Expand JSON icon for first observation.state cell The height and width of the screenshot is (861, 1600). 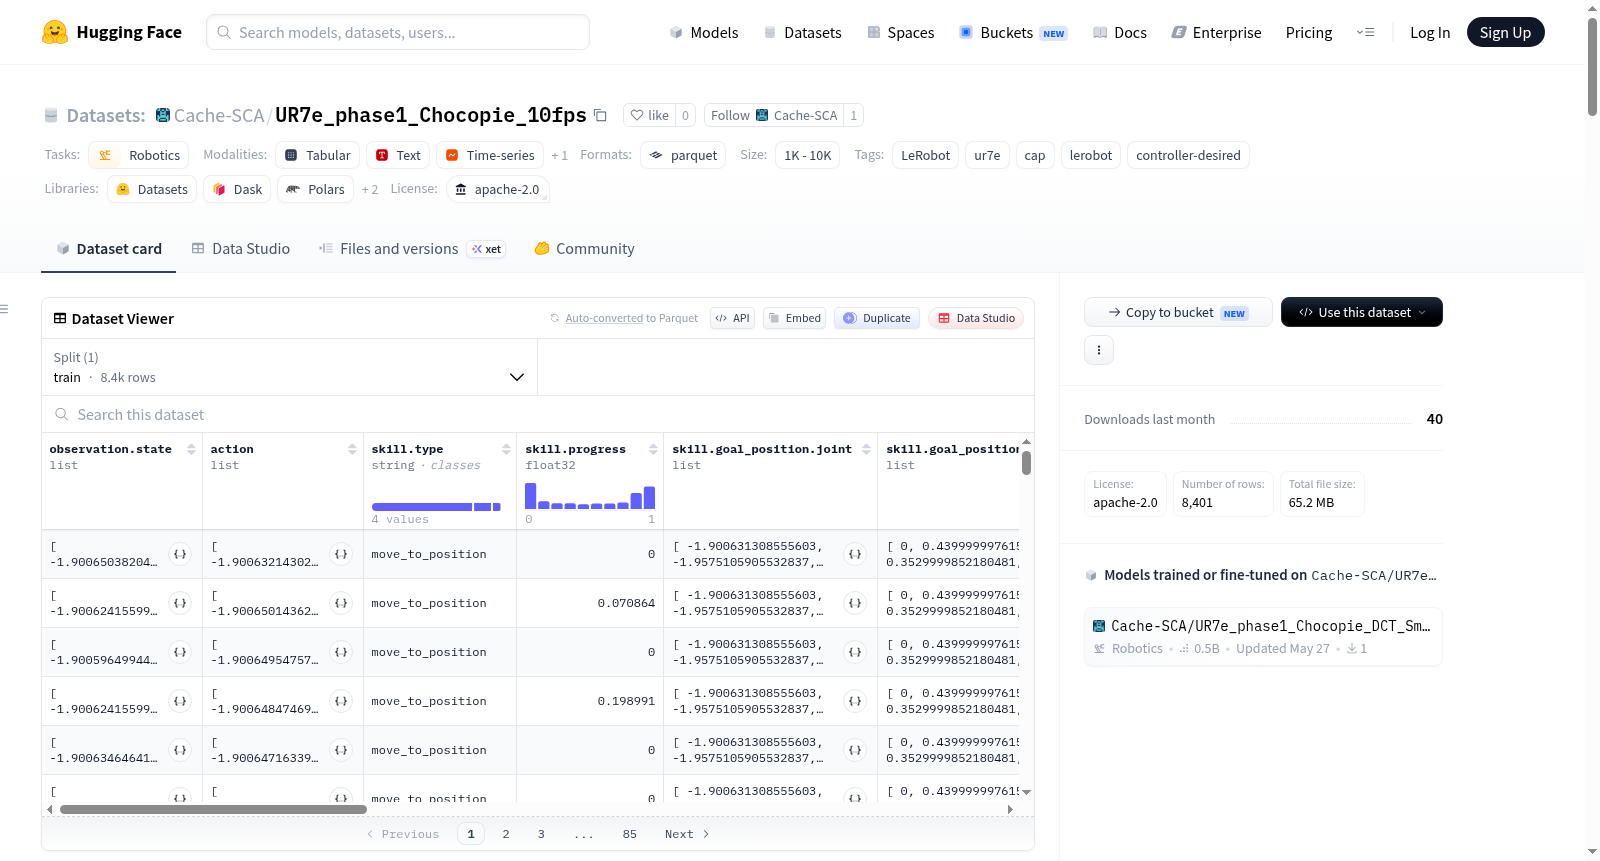click(x=180, y=554)
